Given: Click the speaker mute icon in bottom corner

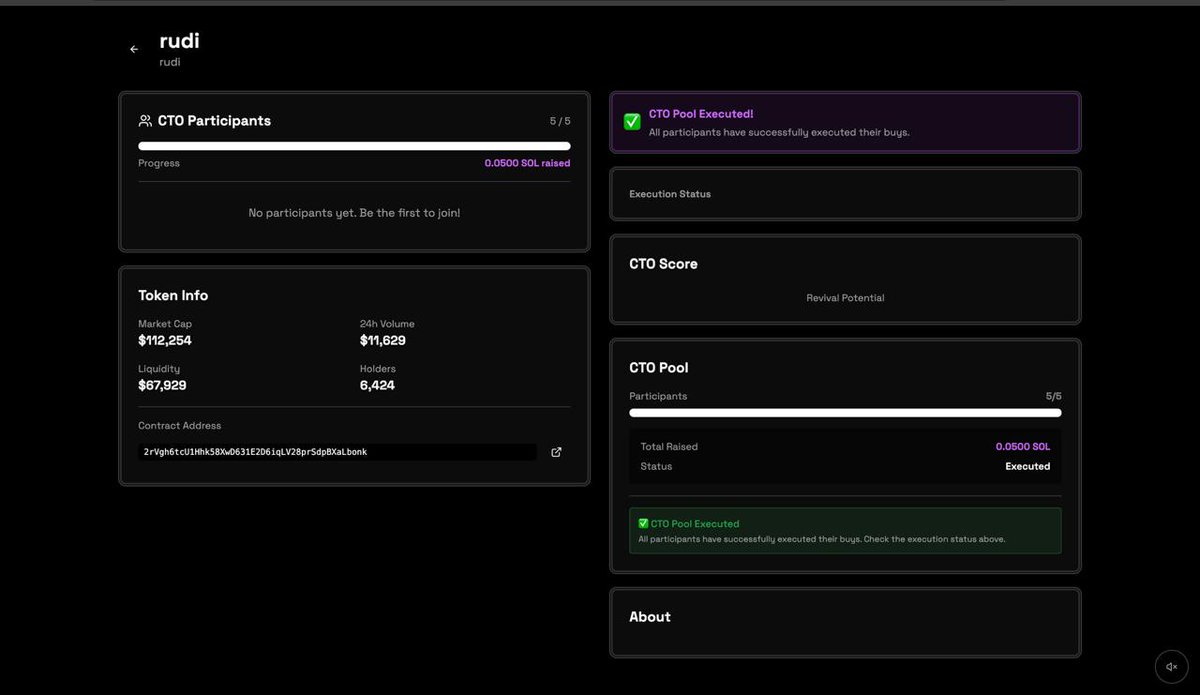Looking at the screenshot, I should point(1171,666).
